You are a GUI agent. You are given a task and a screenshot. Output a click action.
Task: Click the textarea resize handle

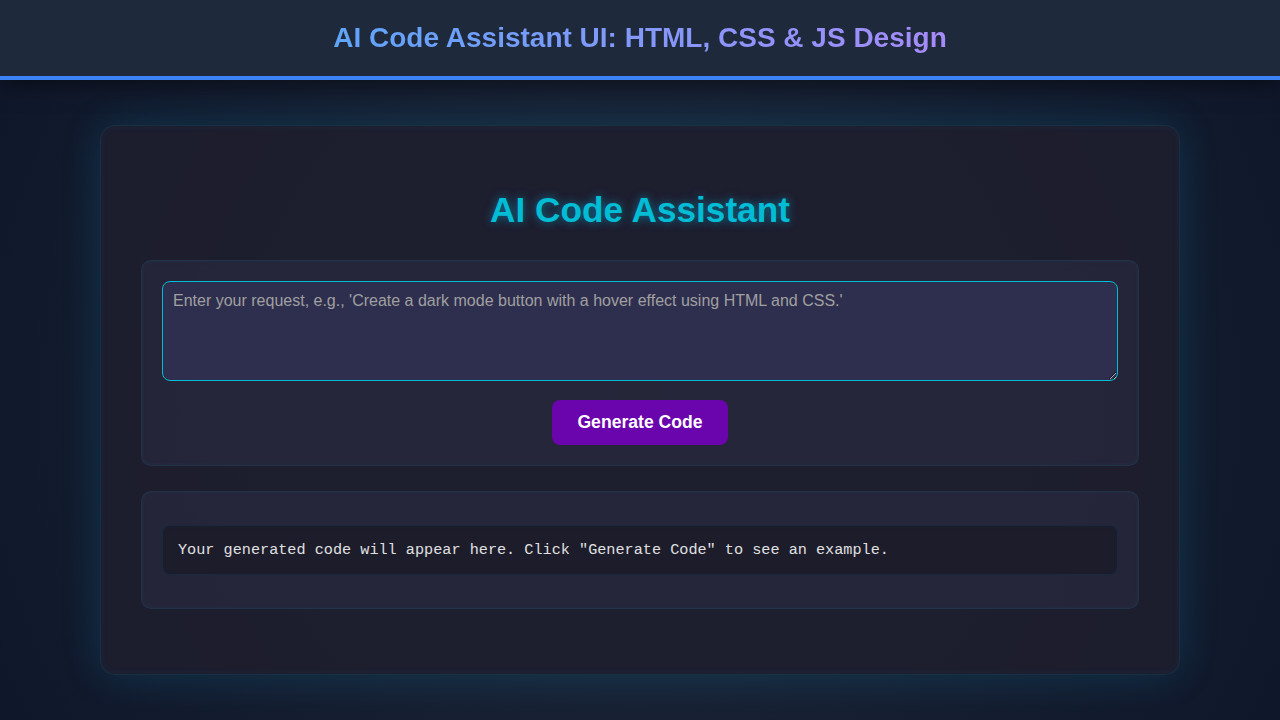click(x=1112, y=375)
